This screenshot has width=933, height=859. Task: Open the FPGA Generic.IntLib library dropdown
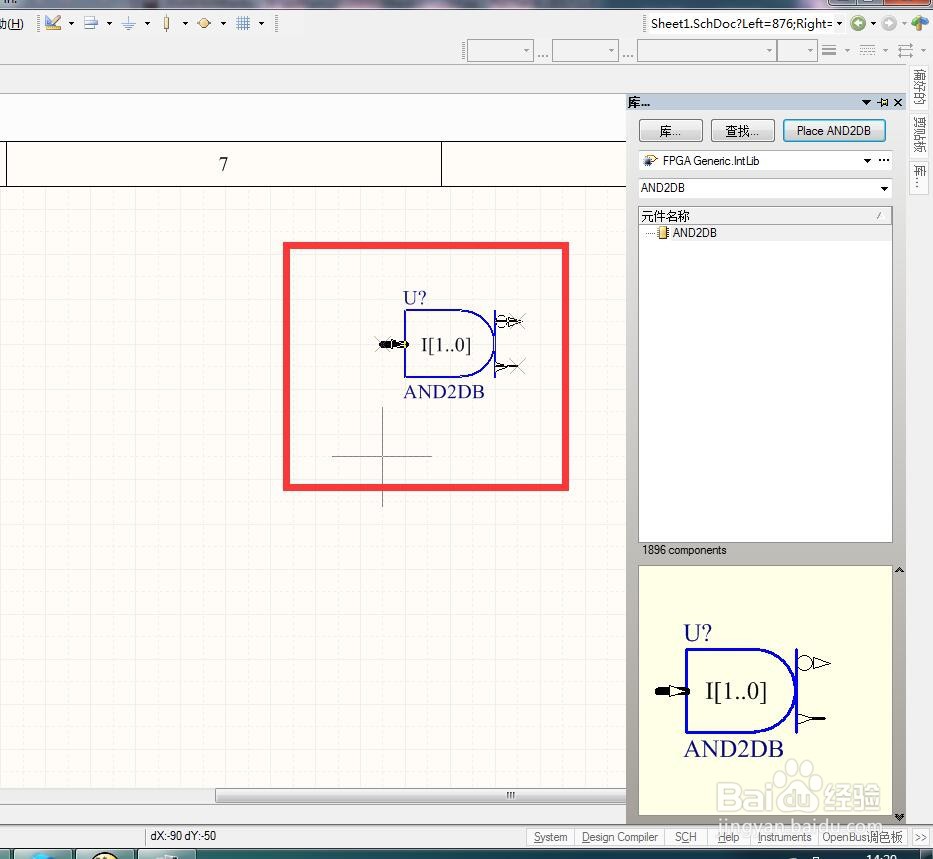coord(867,161)
